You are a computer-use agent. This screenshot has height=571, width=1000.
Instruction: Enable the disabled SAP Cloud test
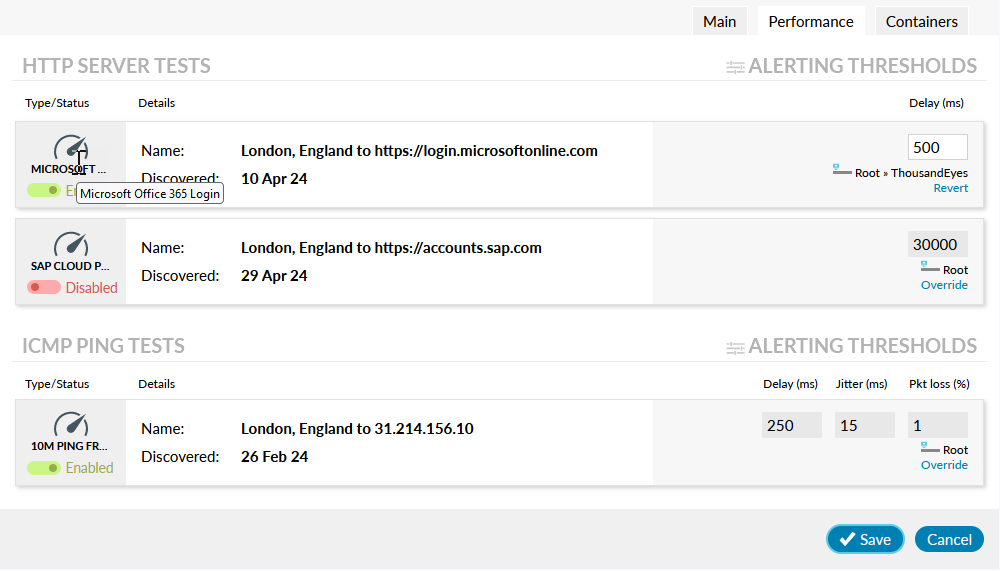44,287
